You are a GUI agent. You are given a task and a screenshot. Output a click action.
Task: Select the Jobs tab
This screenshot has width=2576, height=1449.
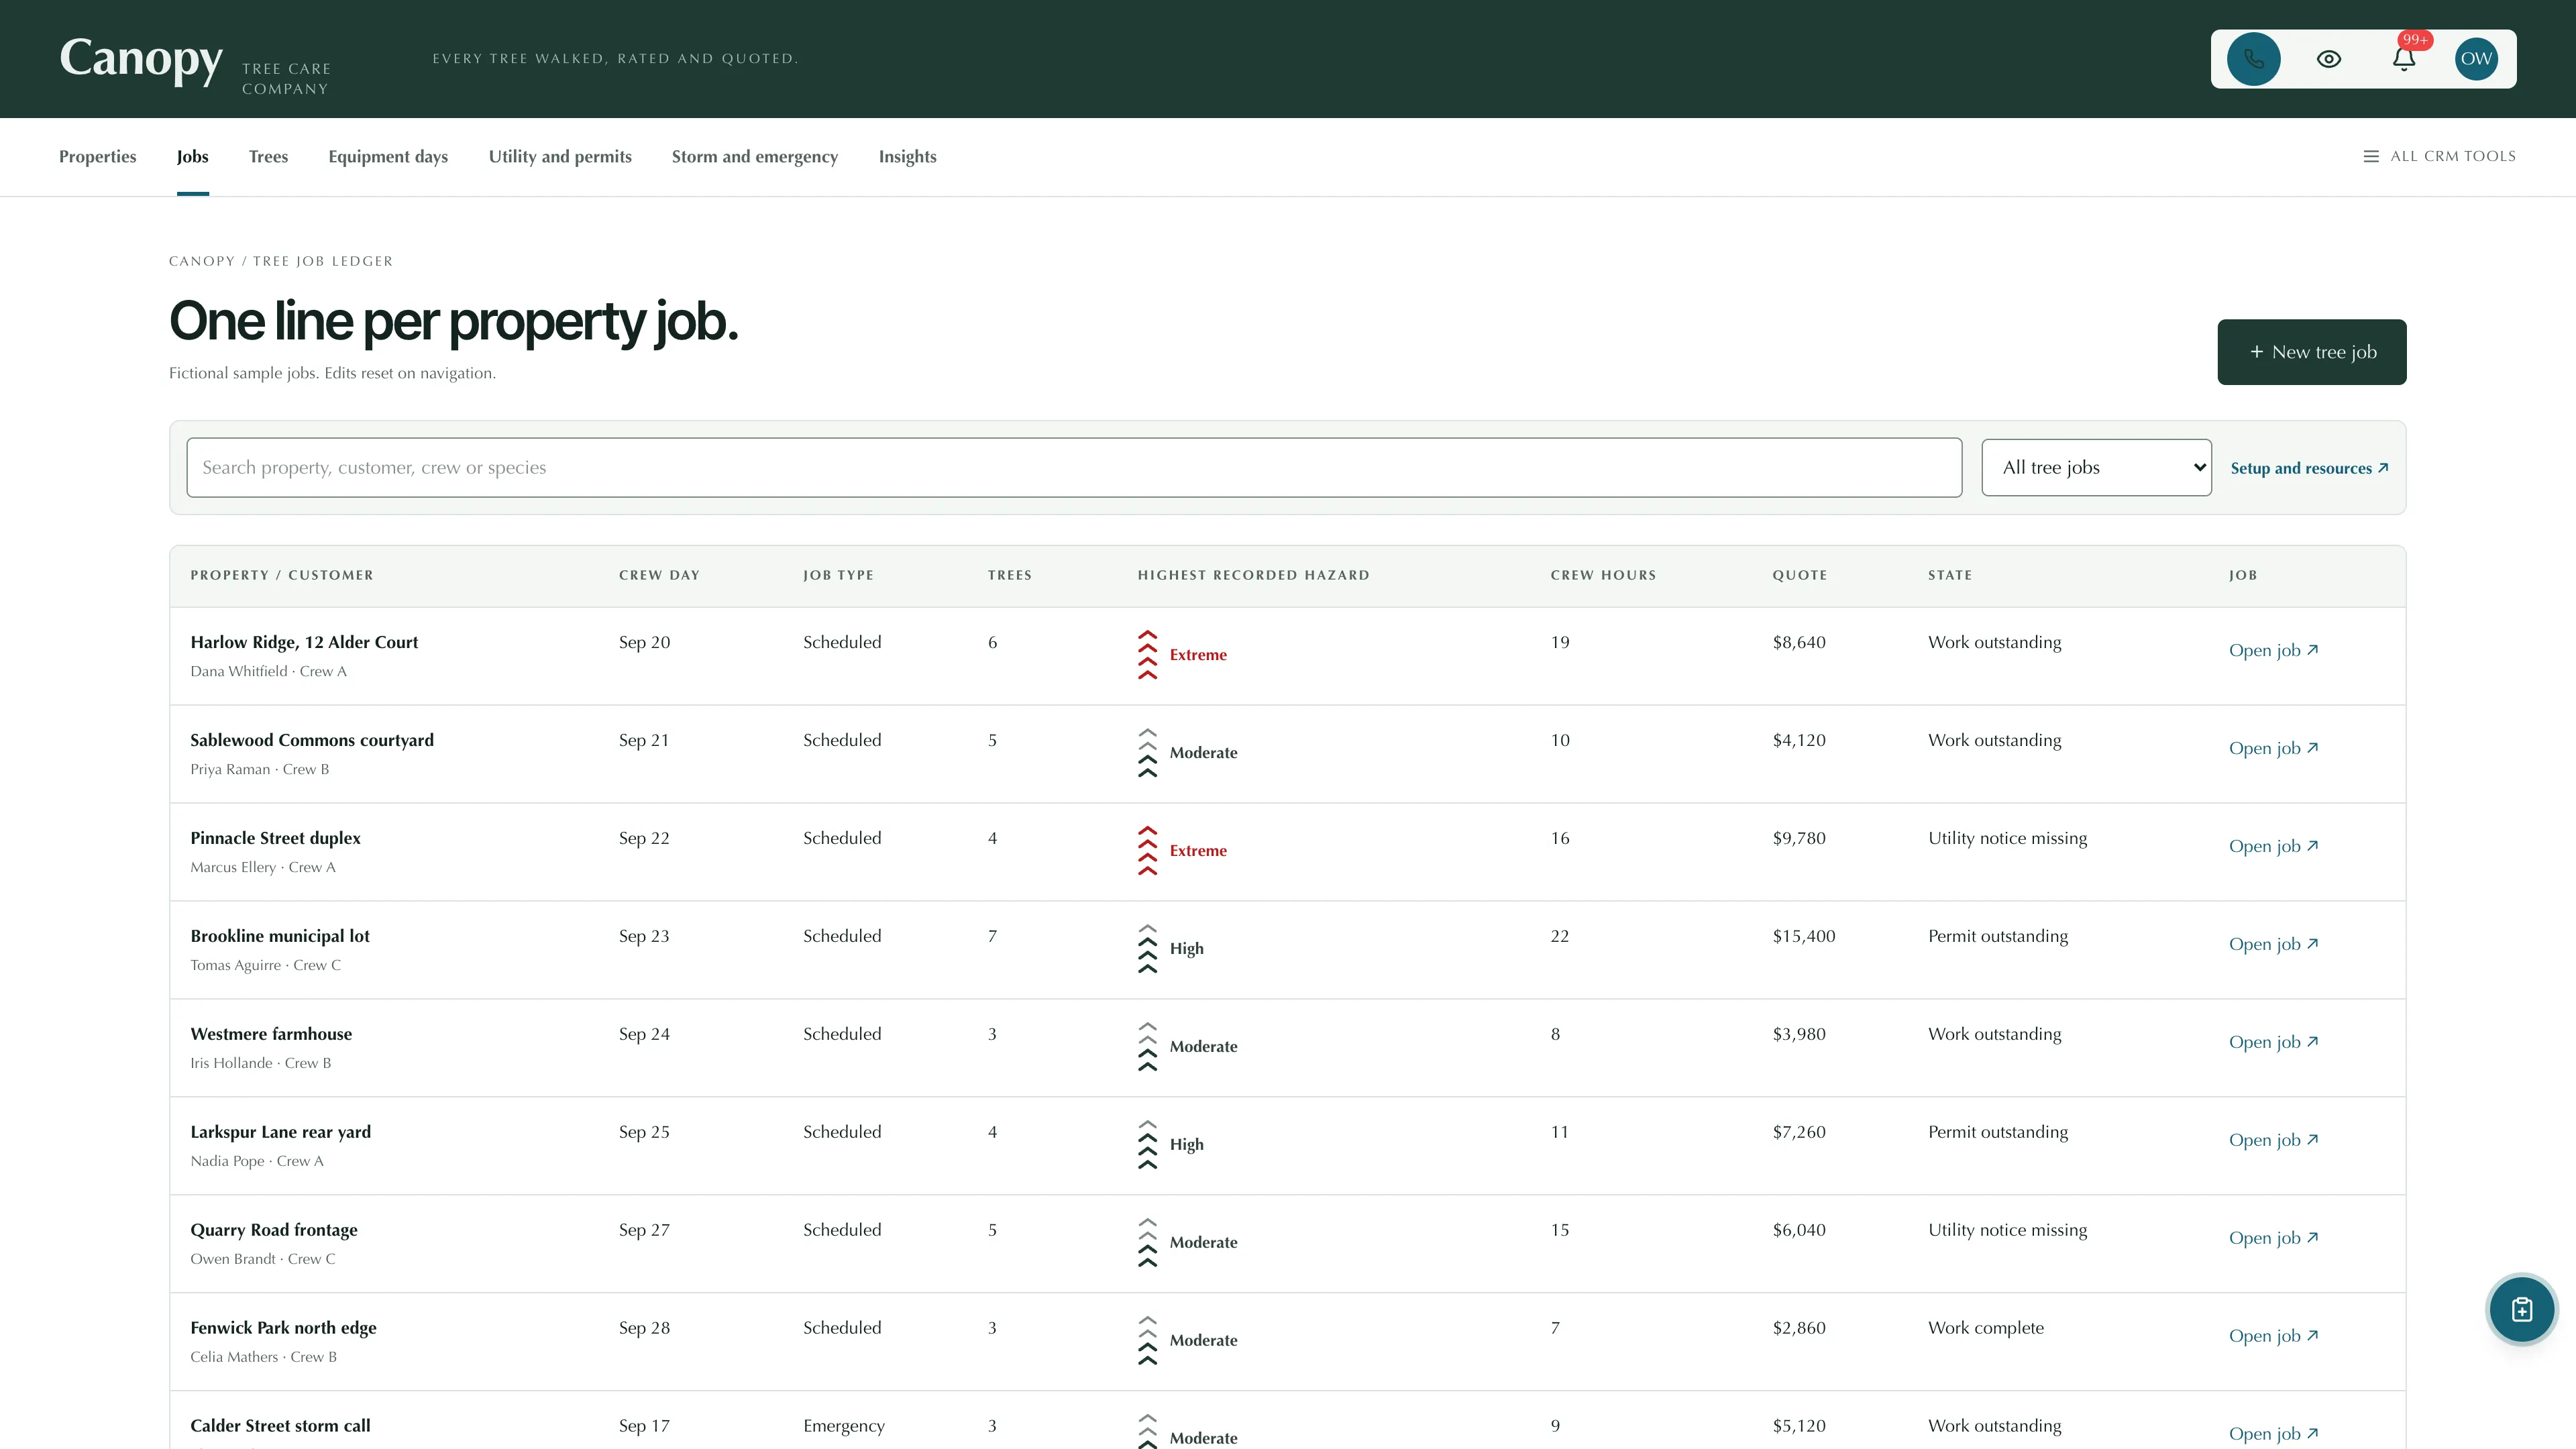pyautogui.click(x=192, y=157)
